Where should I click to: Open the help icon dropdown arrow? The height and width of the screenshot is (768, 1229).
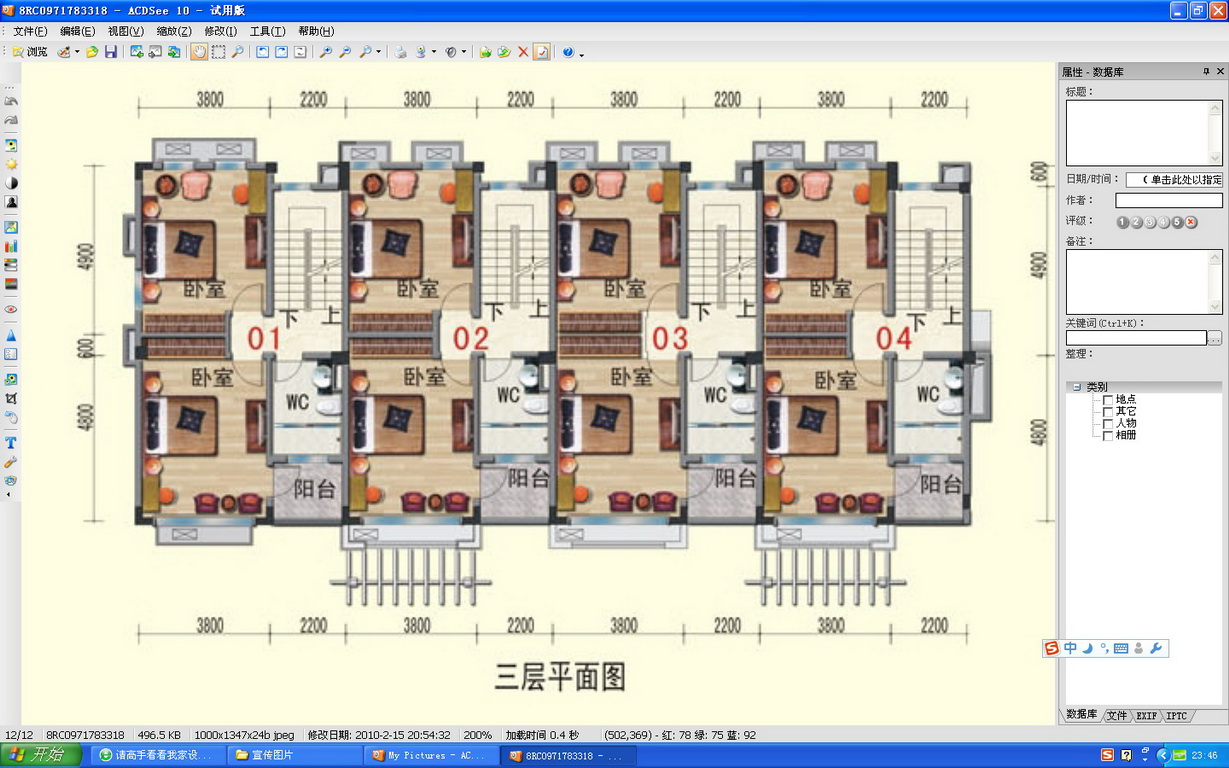click(x=581, y=53)
